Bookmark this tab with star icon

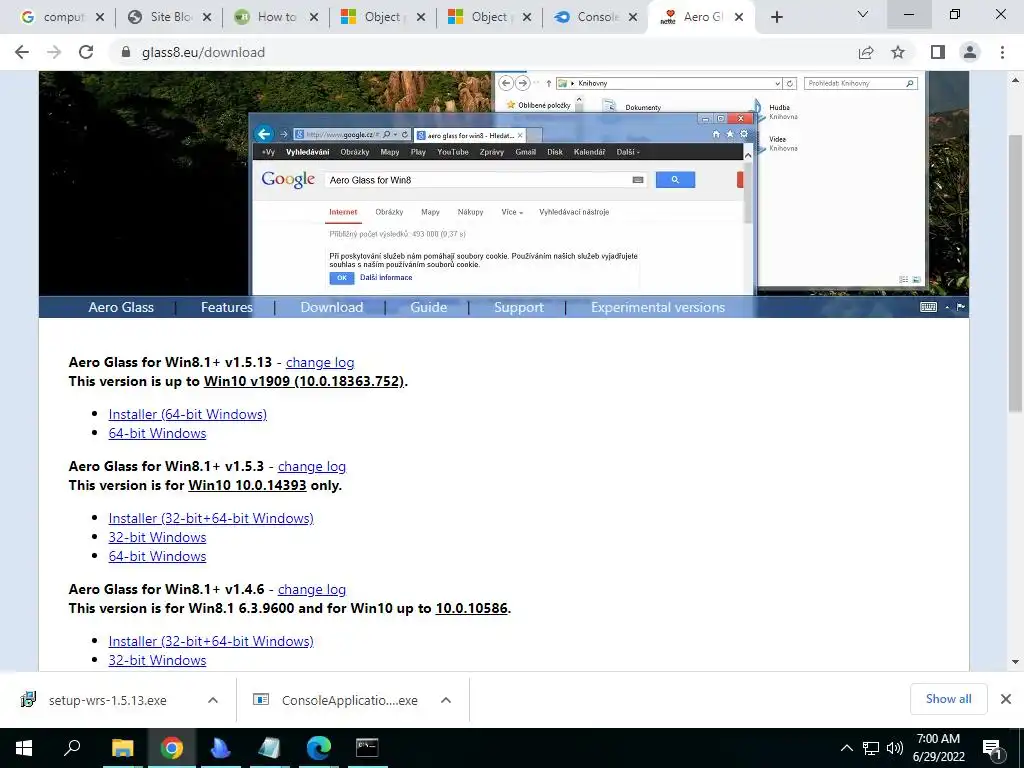[x=898, y=52]
